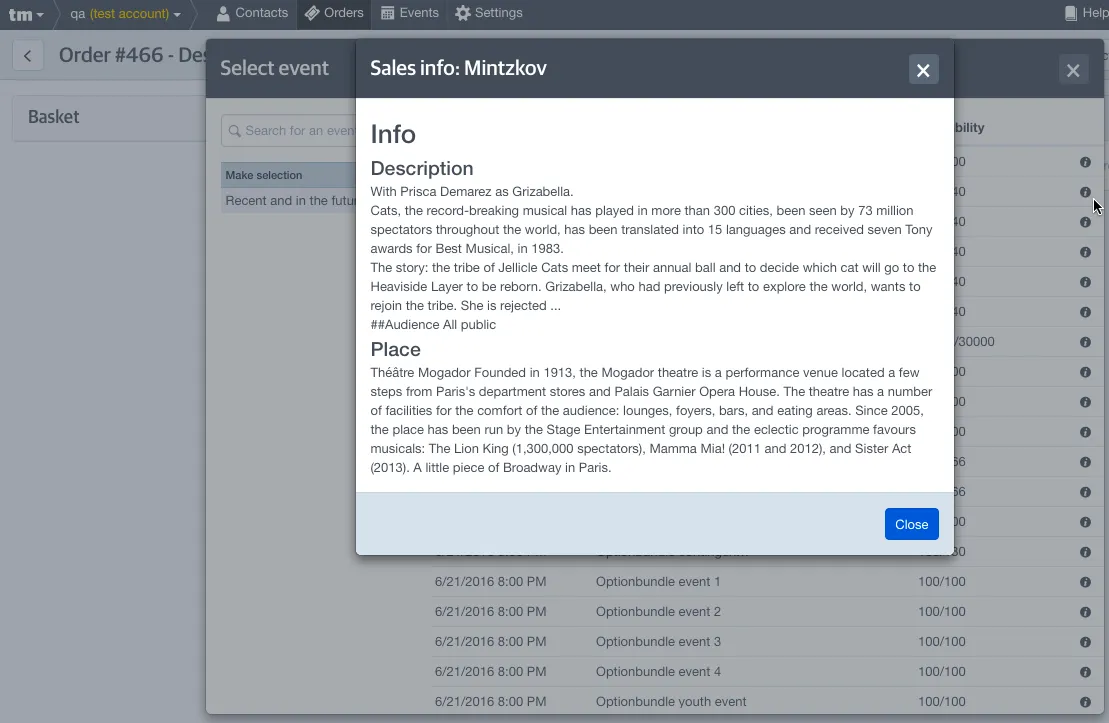Select the Make selection filter header

(x=290, y=175)
